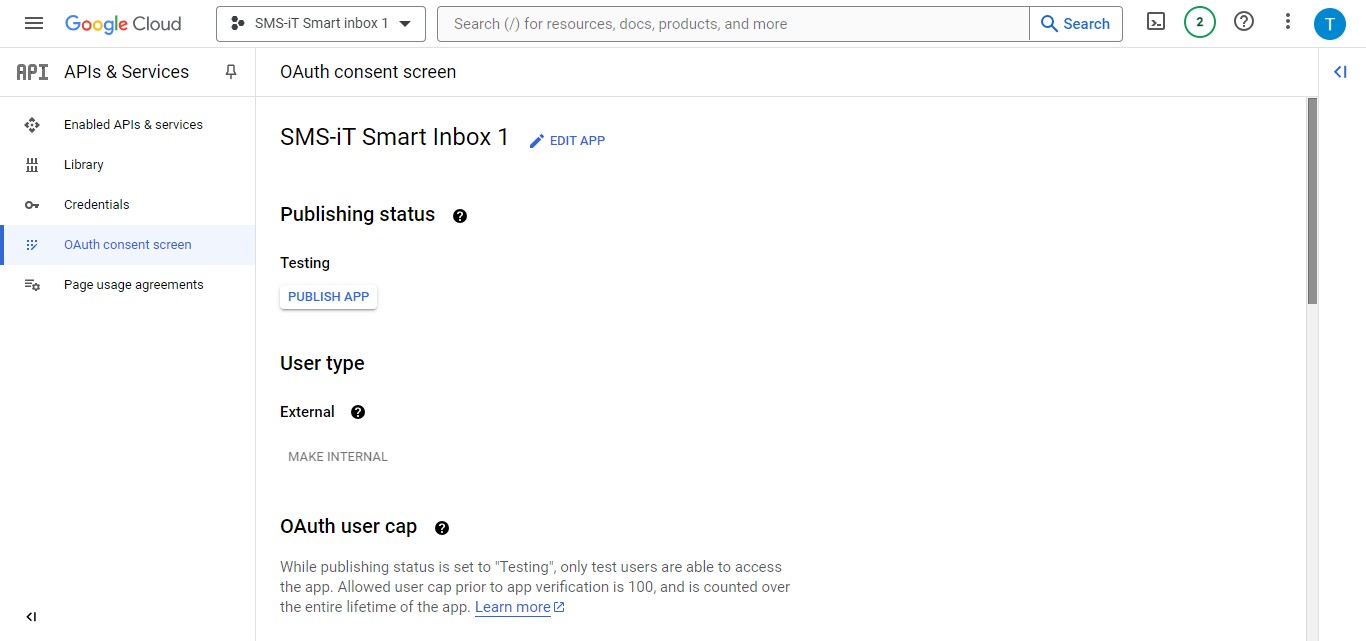Pin APIs & Services with pin icon

(x=231, y=72)
